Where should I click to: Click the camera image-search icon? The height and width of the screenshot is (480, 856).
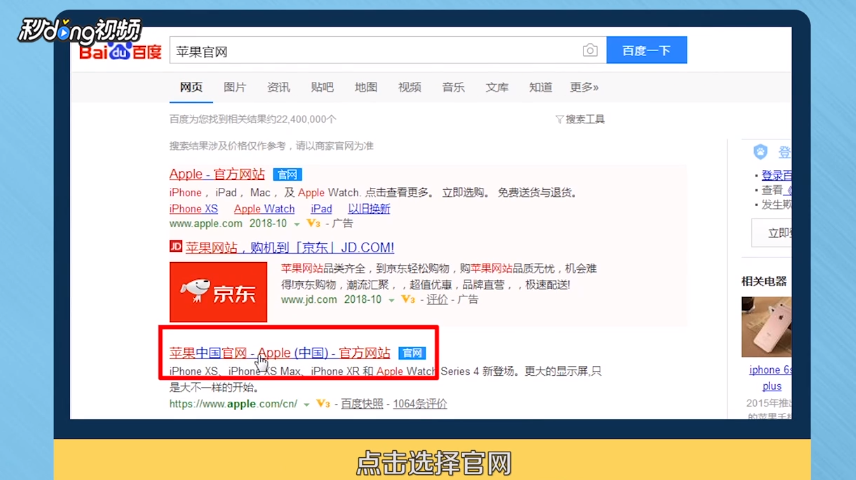(x=590, y=50)
